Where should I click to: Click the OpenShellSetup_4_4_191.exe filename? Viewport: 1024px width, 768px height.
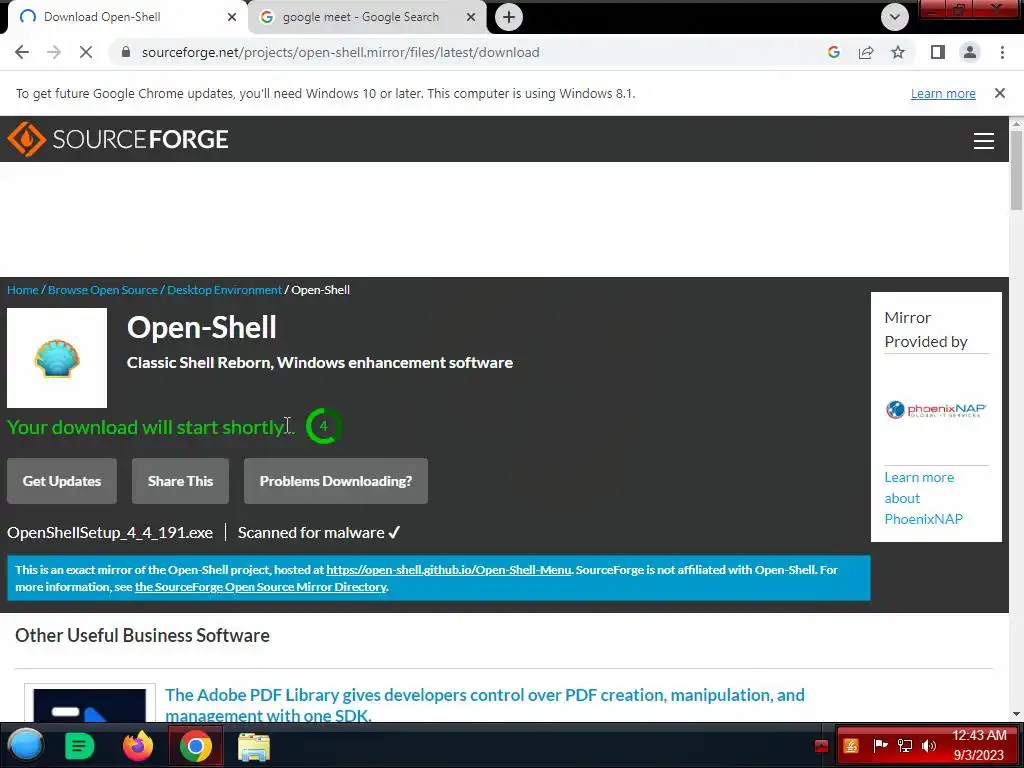(x=110, y=533)
